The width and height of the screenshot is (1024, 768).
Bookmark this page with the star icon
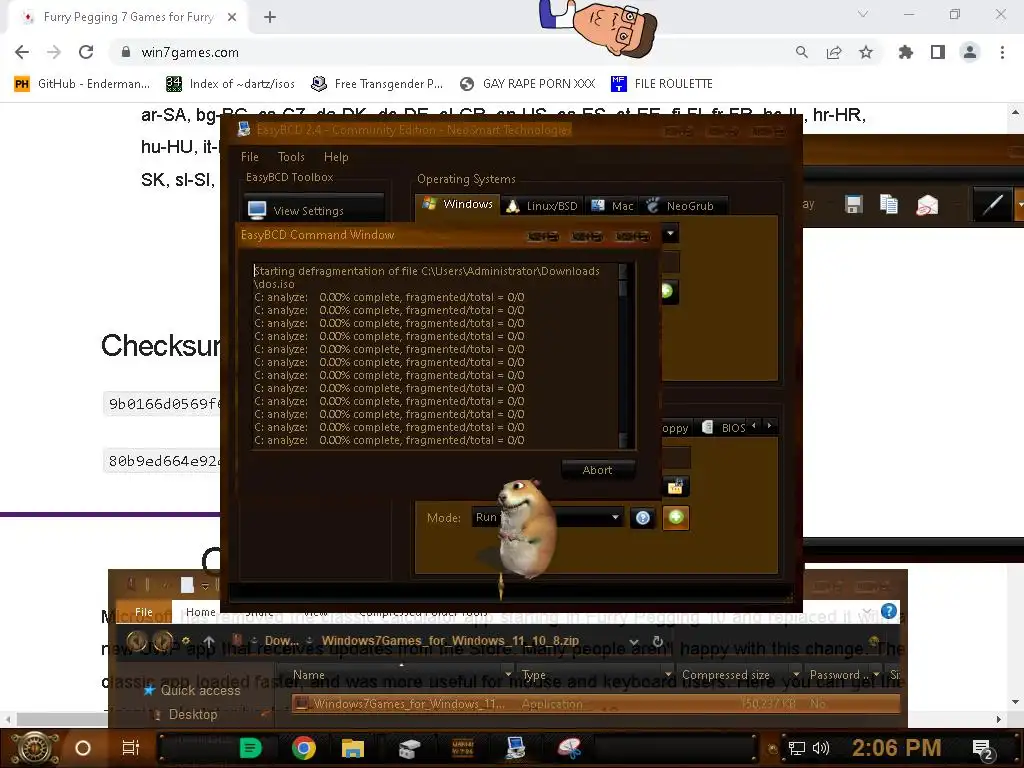point(866,52)
